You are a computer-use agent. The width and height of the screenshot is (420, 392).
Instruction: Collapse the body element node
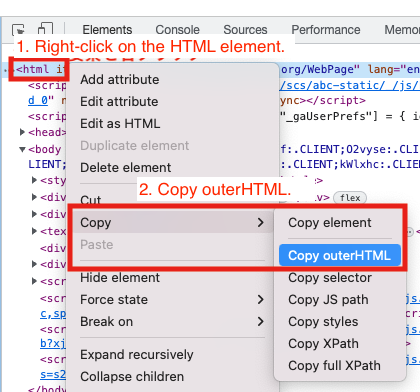click(x=22, y=149)
